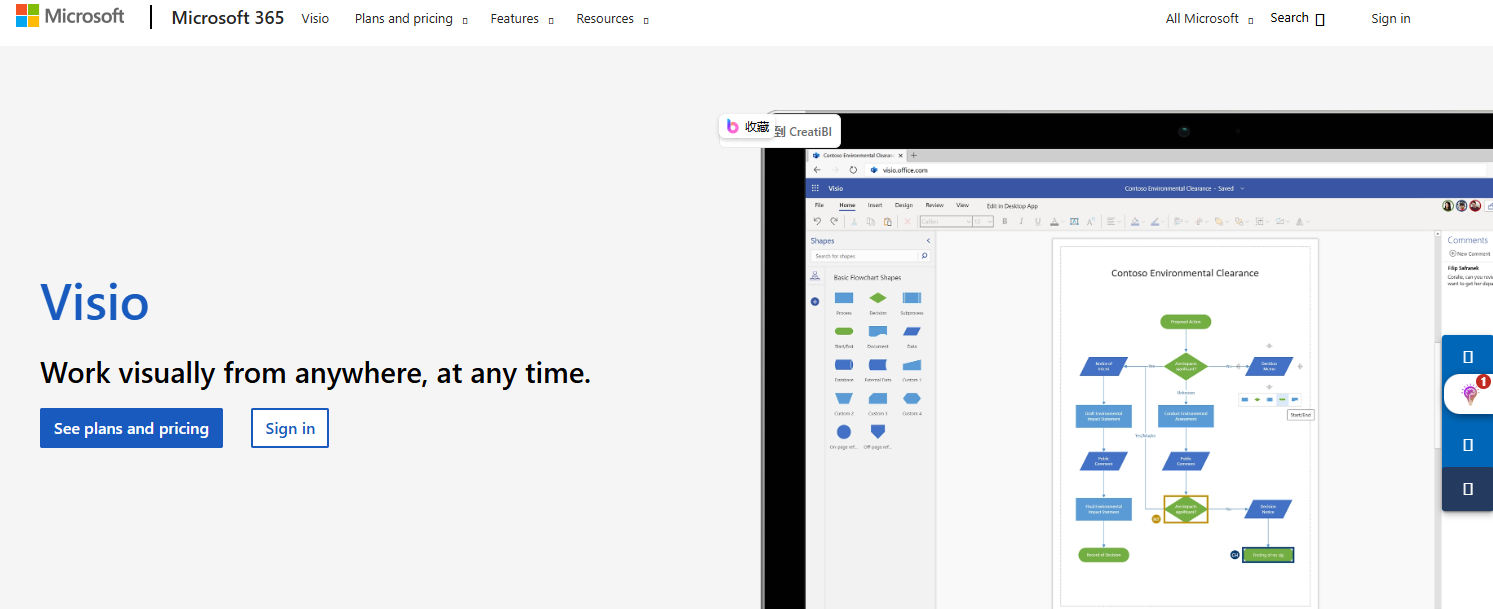Click the Paste icon in Visio toolbar

(x=888, y=222)
